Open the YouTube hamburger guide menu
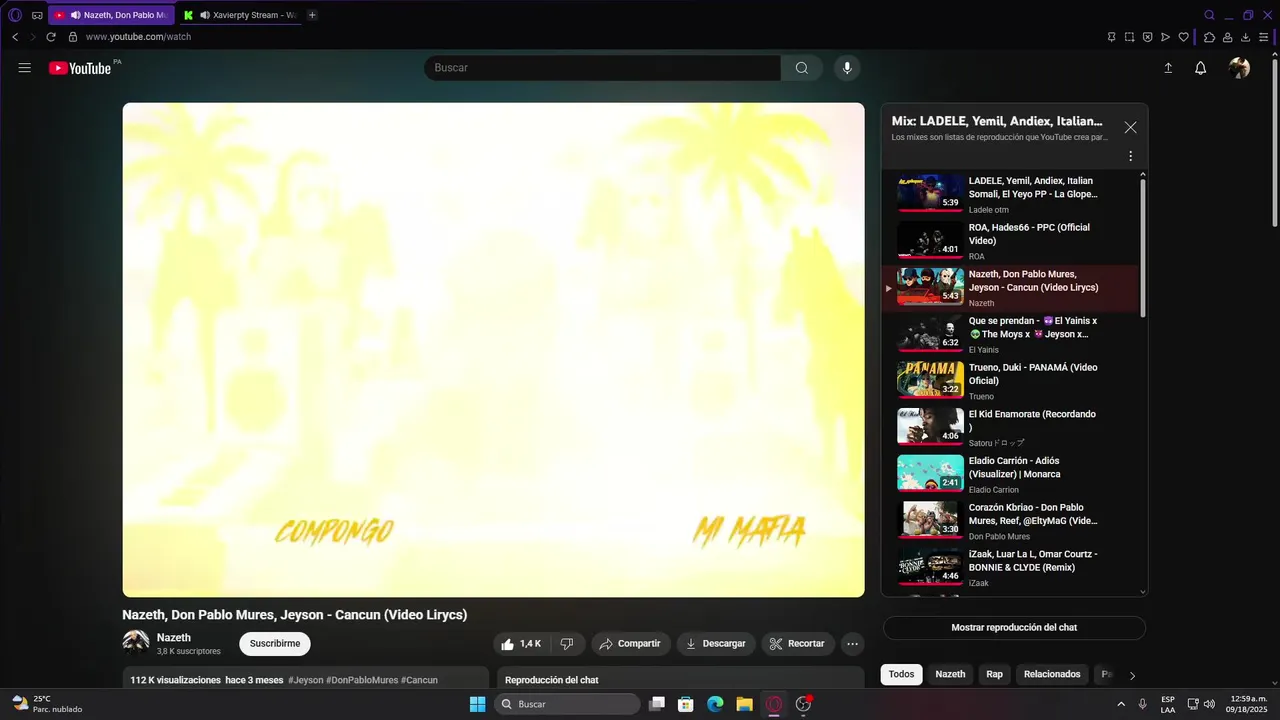The image size is (1280, 720). point(25,68)
